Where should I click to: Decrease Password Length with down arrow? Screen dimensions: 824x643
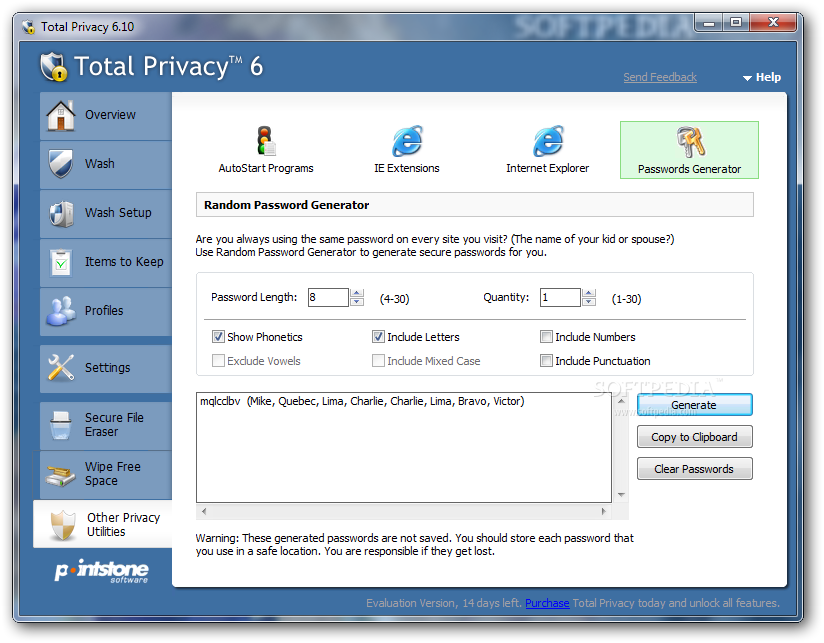(357, 302)
